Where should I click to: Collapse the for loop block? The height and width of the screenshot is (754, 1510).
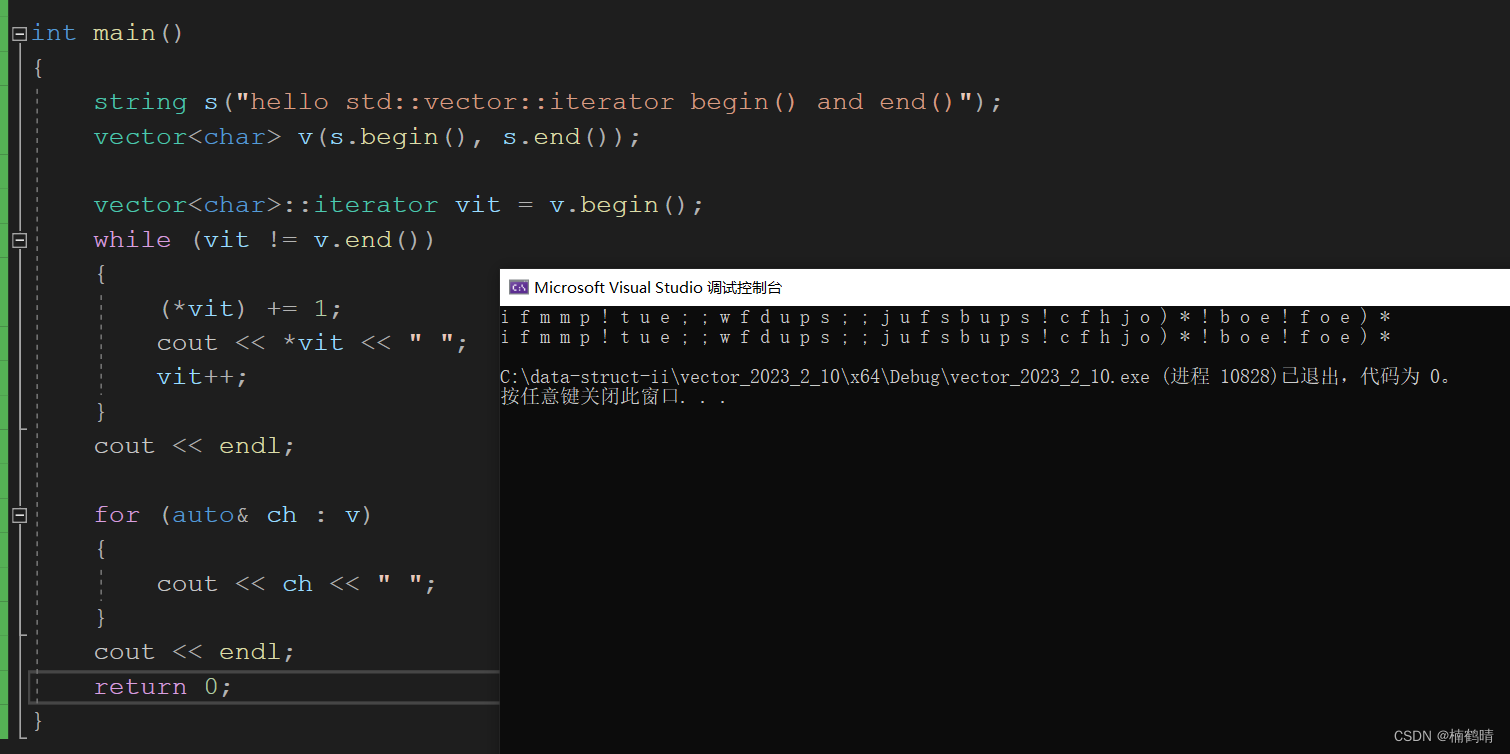[19, 515]
